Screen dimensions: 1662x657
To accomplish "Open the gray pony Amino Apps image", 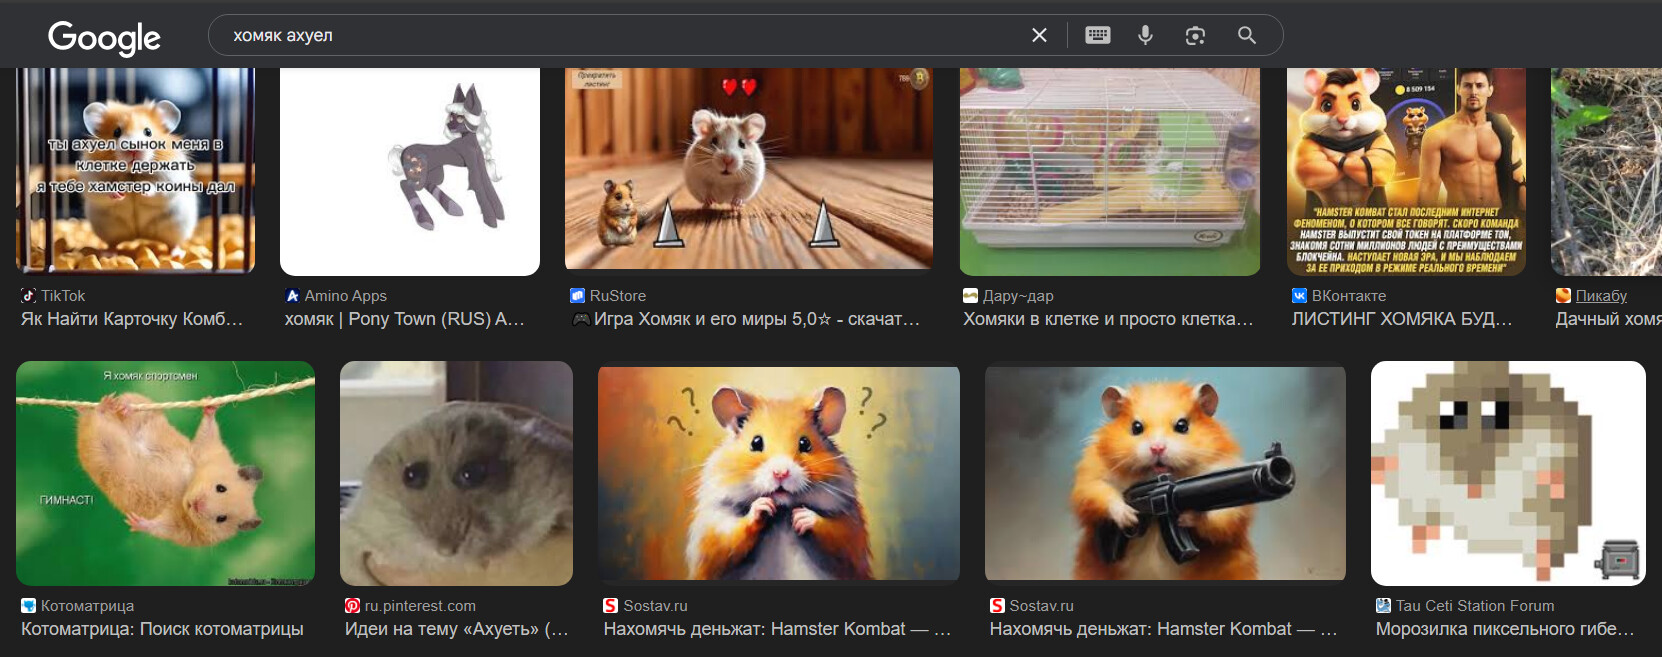I will tap(410, 170).
